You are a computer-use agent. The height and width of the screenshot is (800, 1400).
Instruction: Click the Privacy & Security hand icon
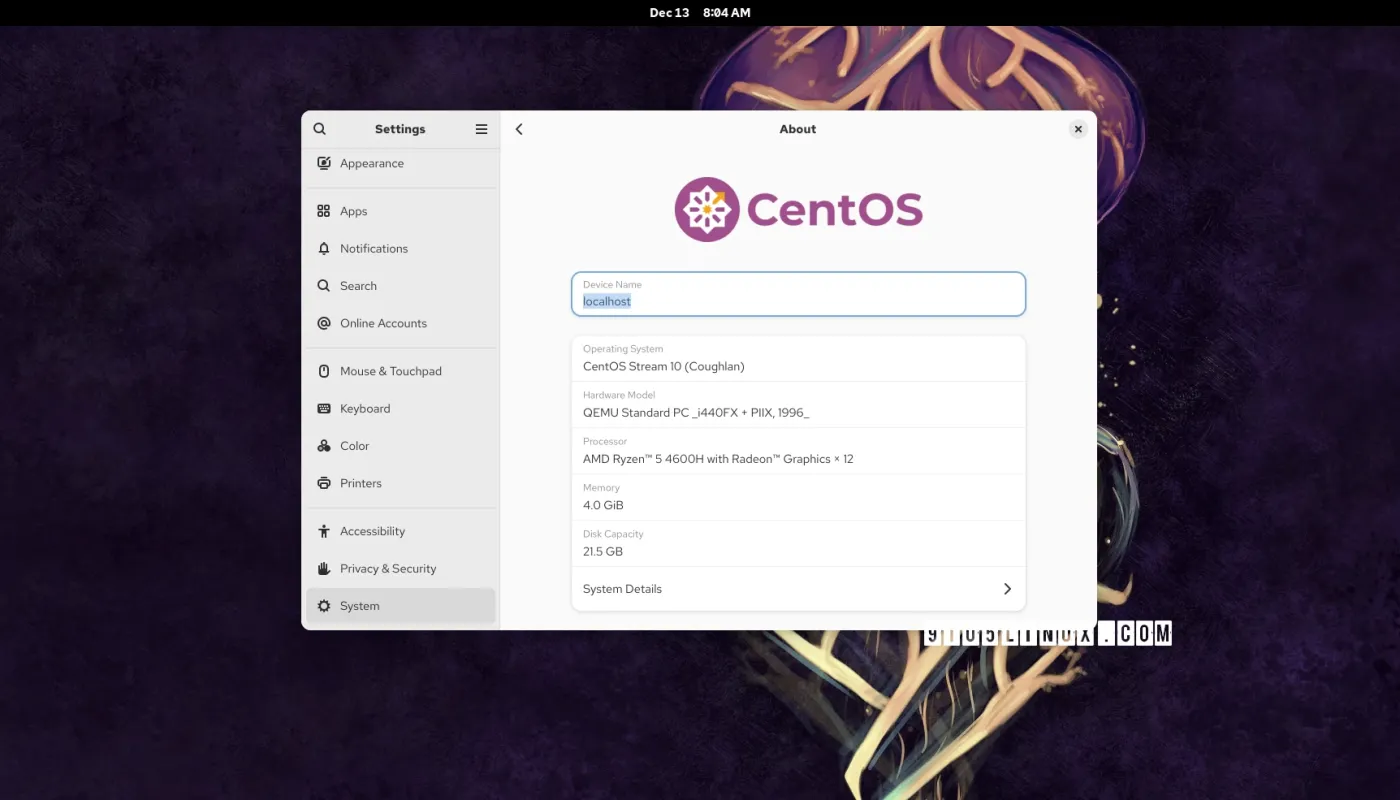[x=323, y=568]
